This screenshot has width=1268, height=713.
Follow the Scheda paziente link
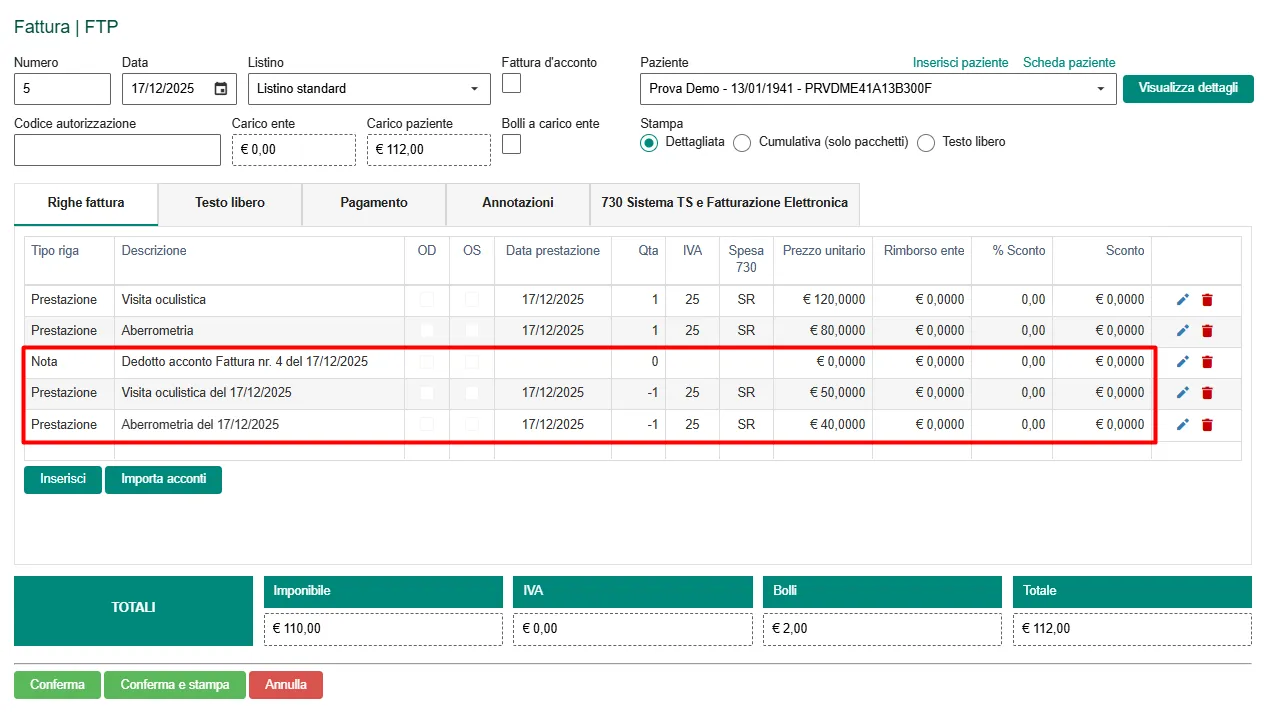1068,63
